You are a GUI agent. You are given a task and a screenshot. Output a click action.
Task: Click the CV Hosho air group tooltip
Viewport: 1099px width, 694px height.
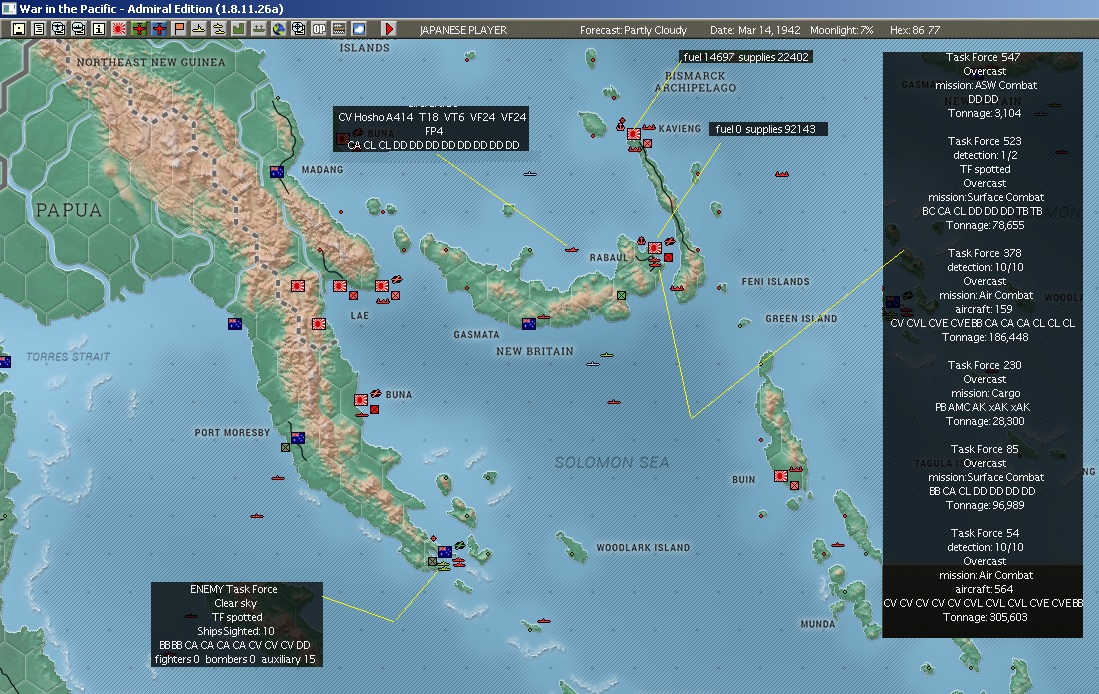(431, 130)
